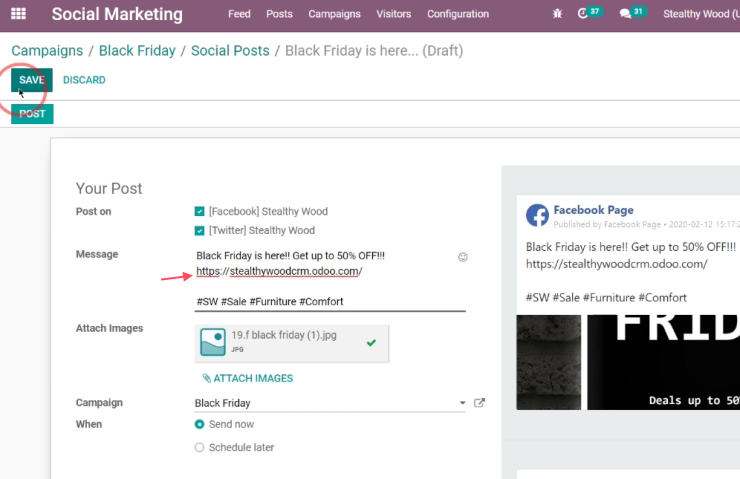The height and width of the screenshot is (479, 740).
Task: Open the apps grid menu icon
Action: [x=18, y=14]
